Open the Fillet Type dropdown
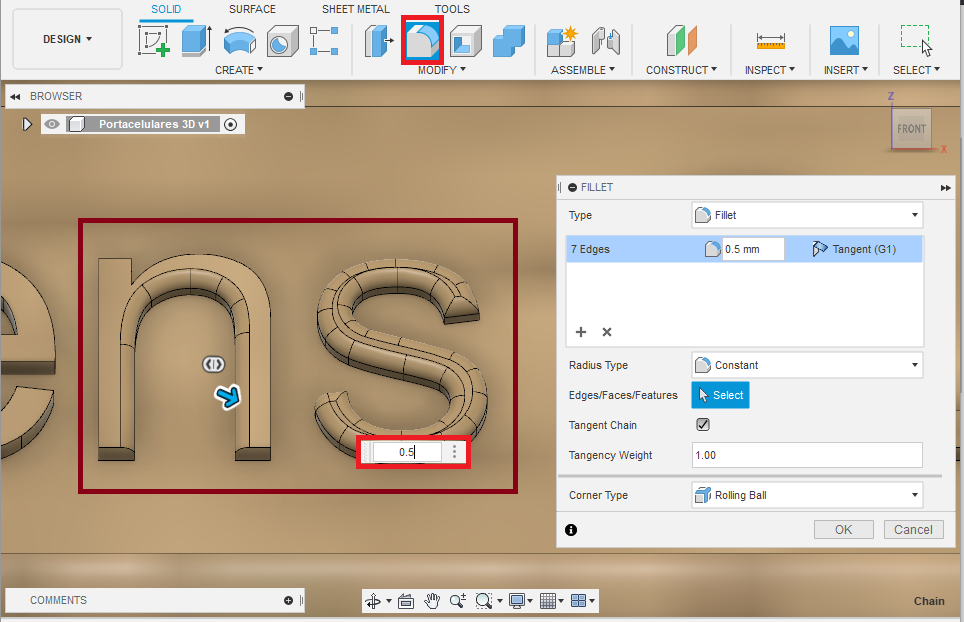The height and width of the screenshot is (622, 964). (x=807, y=215)
